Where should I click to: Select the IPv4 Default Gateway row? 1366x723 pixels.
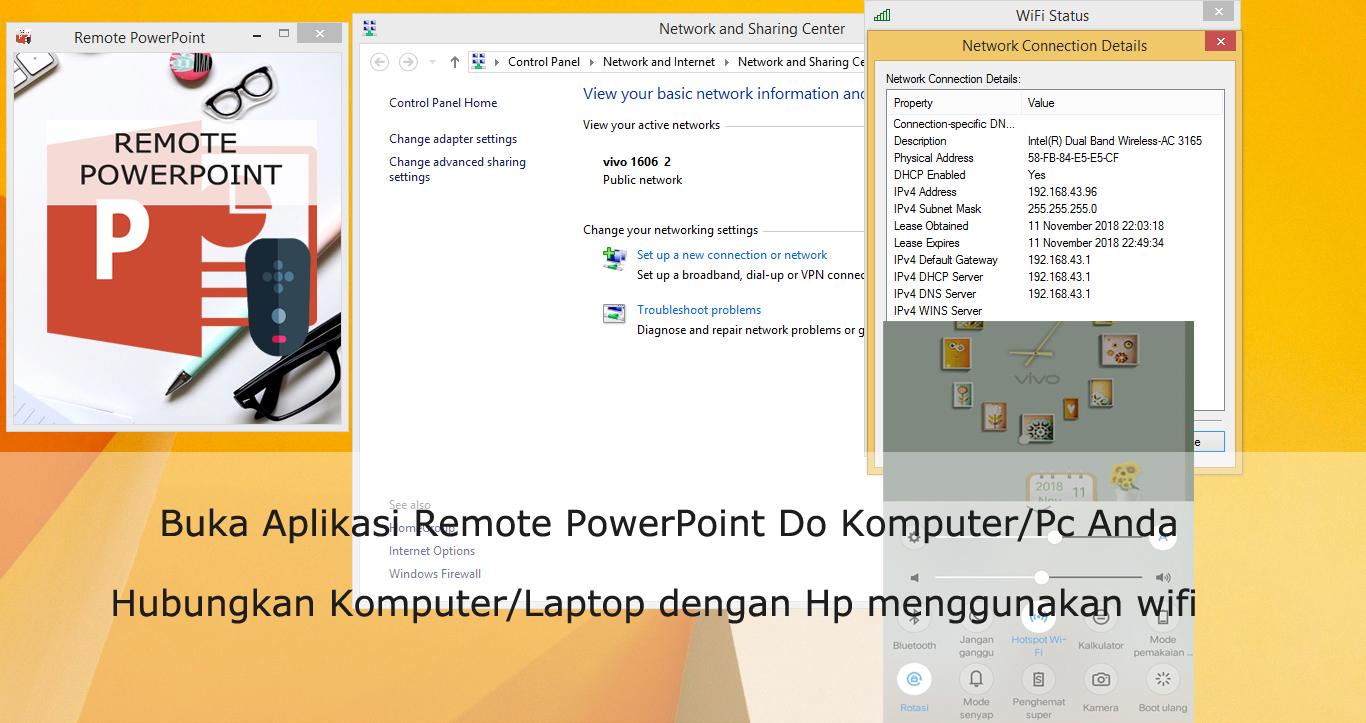1055,260
